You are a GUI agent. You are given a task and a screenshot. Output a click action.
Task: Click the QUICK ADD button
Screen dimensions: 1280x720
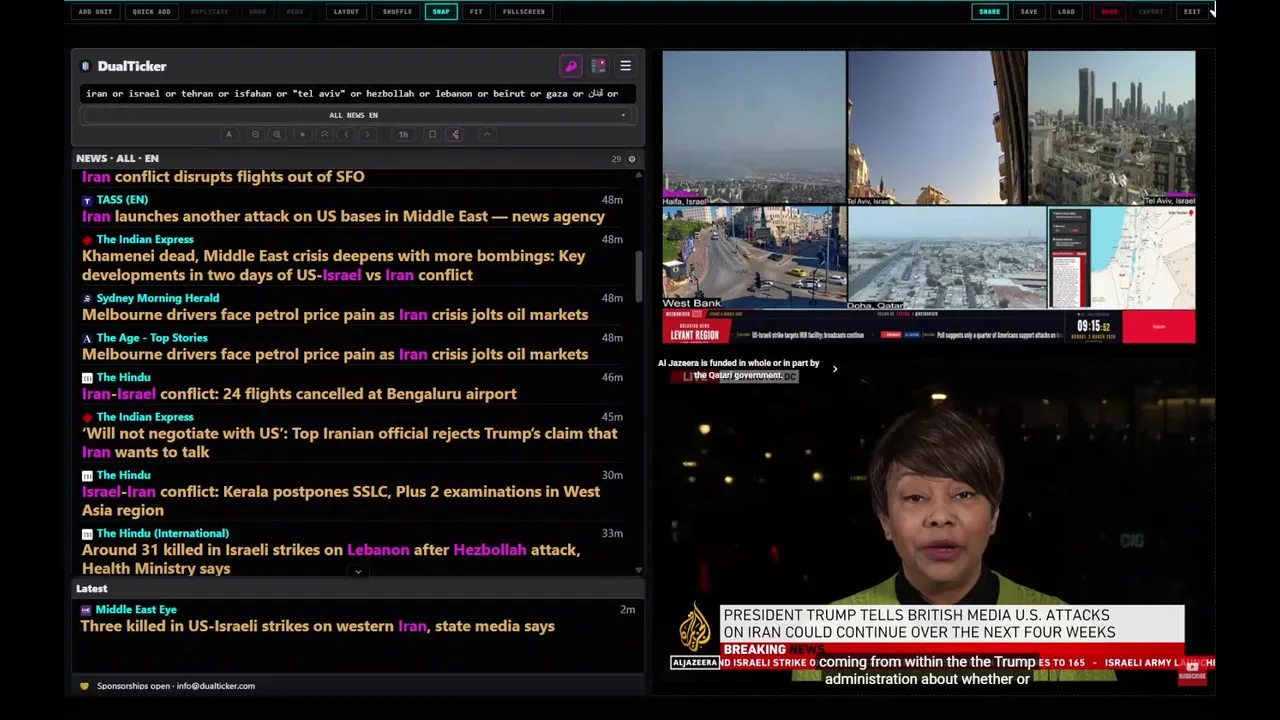(152, 12)
